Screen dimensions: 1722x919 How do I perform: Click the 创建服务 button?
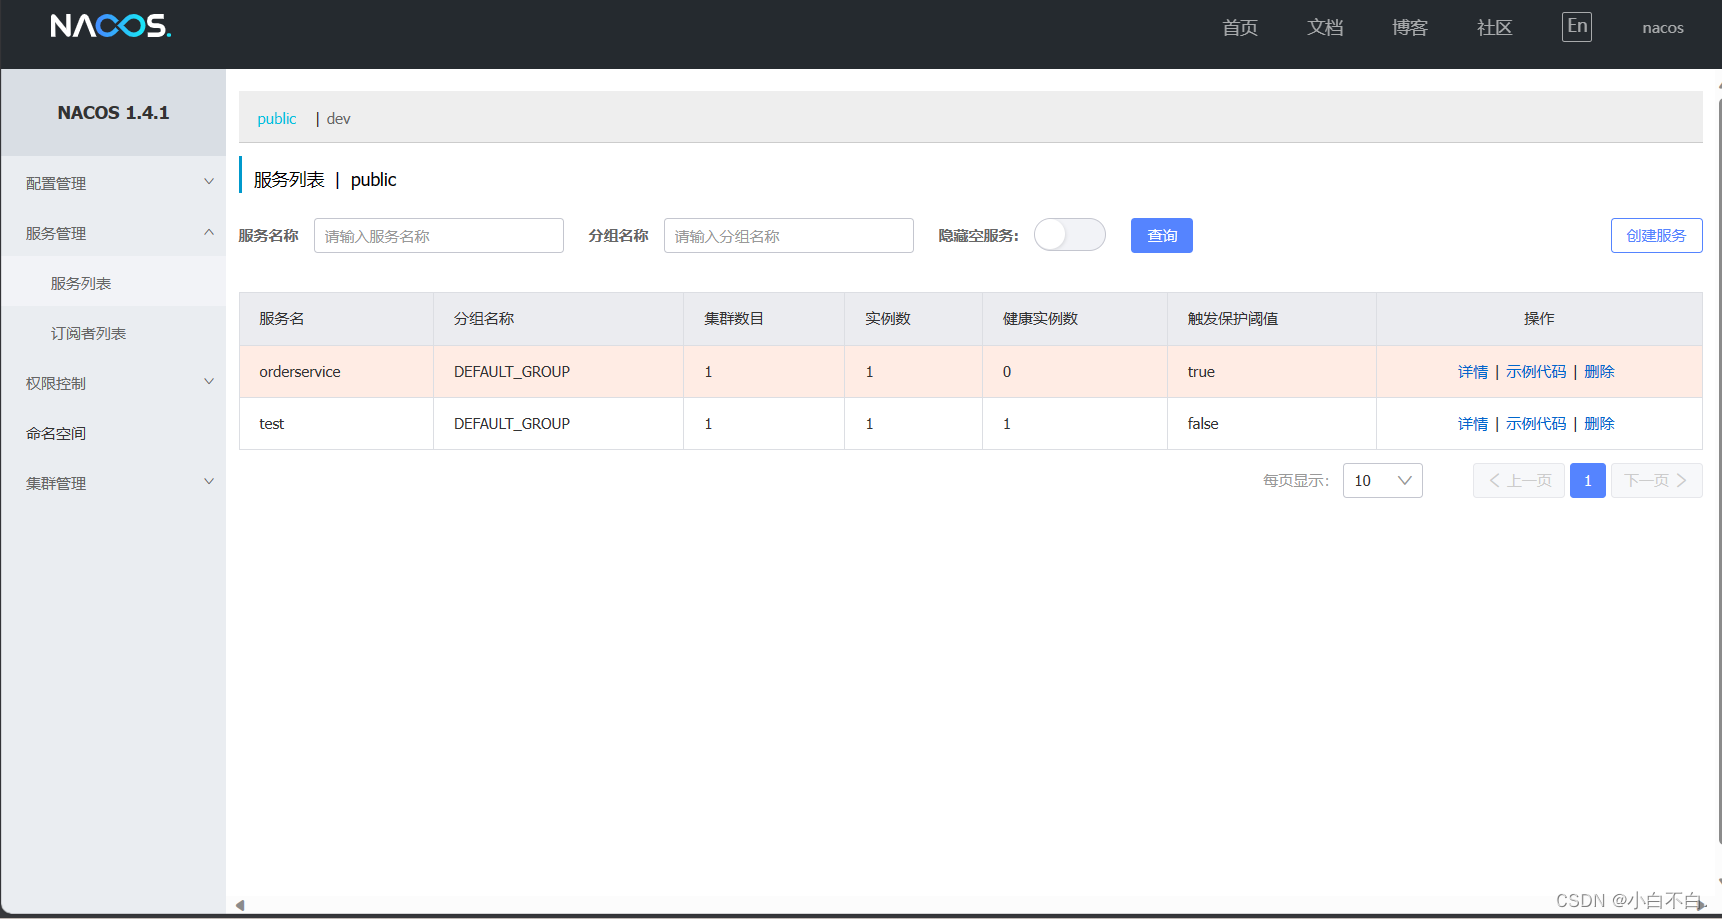[x=1656, y=236]
